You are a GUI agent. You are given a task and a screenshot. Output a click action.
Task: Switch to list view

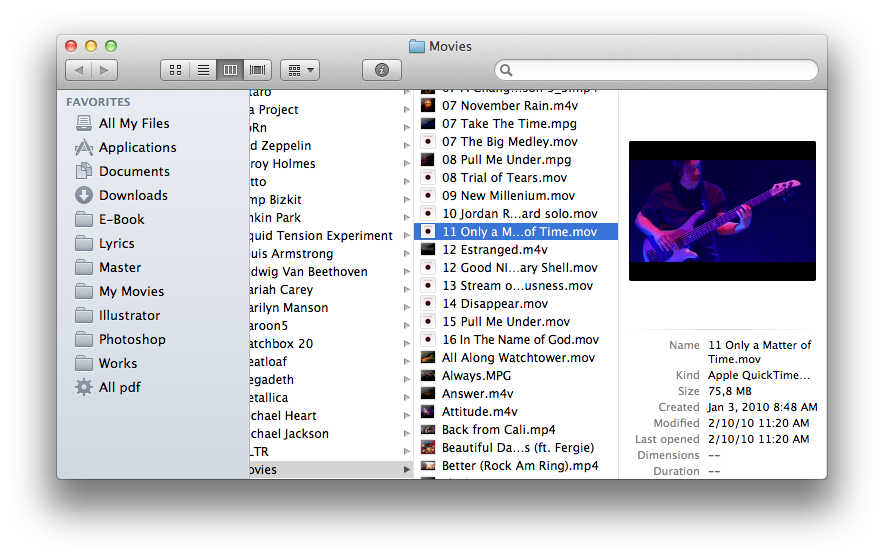click(x=203, y=70)
